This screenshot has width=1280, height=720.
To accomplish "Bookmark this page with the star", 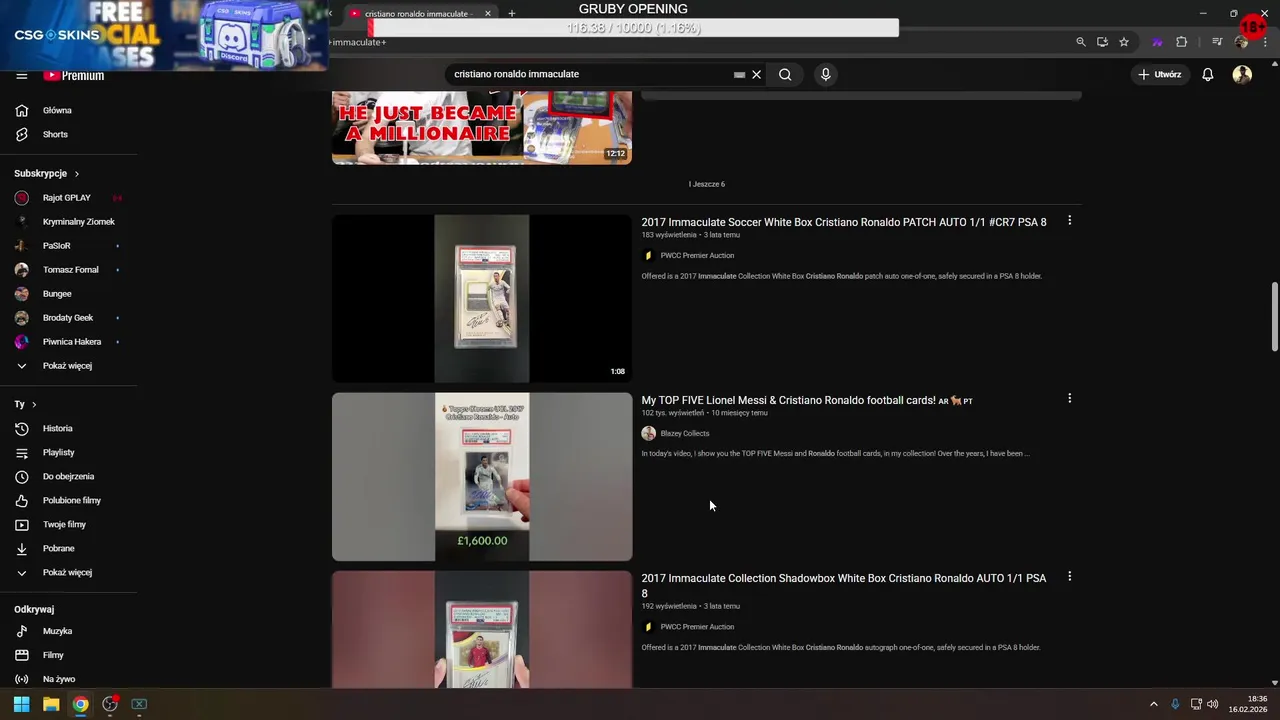I will coord(1124,42).
